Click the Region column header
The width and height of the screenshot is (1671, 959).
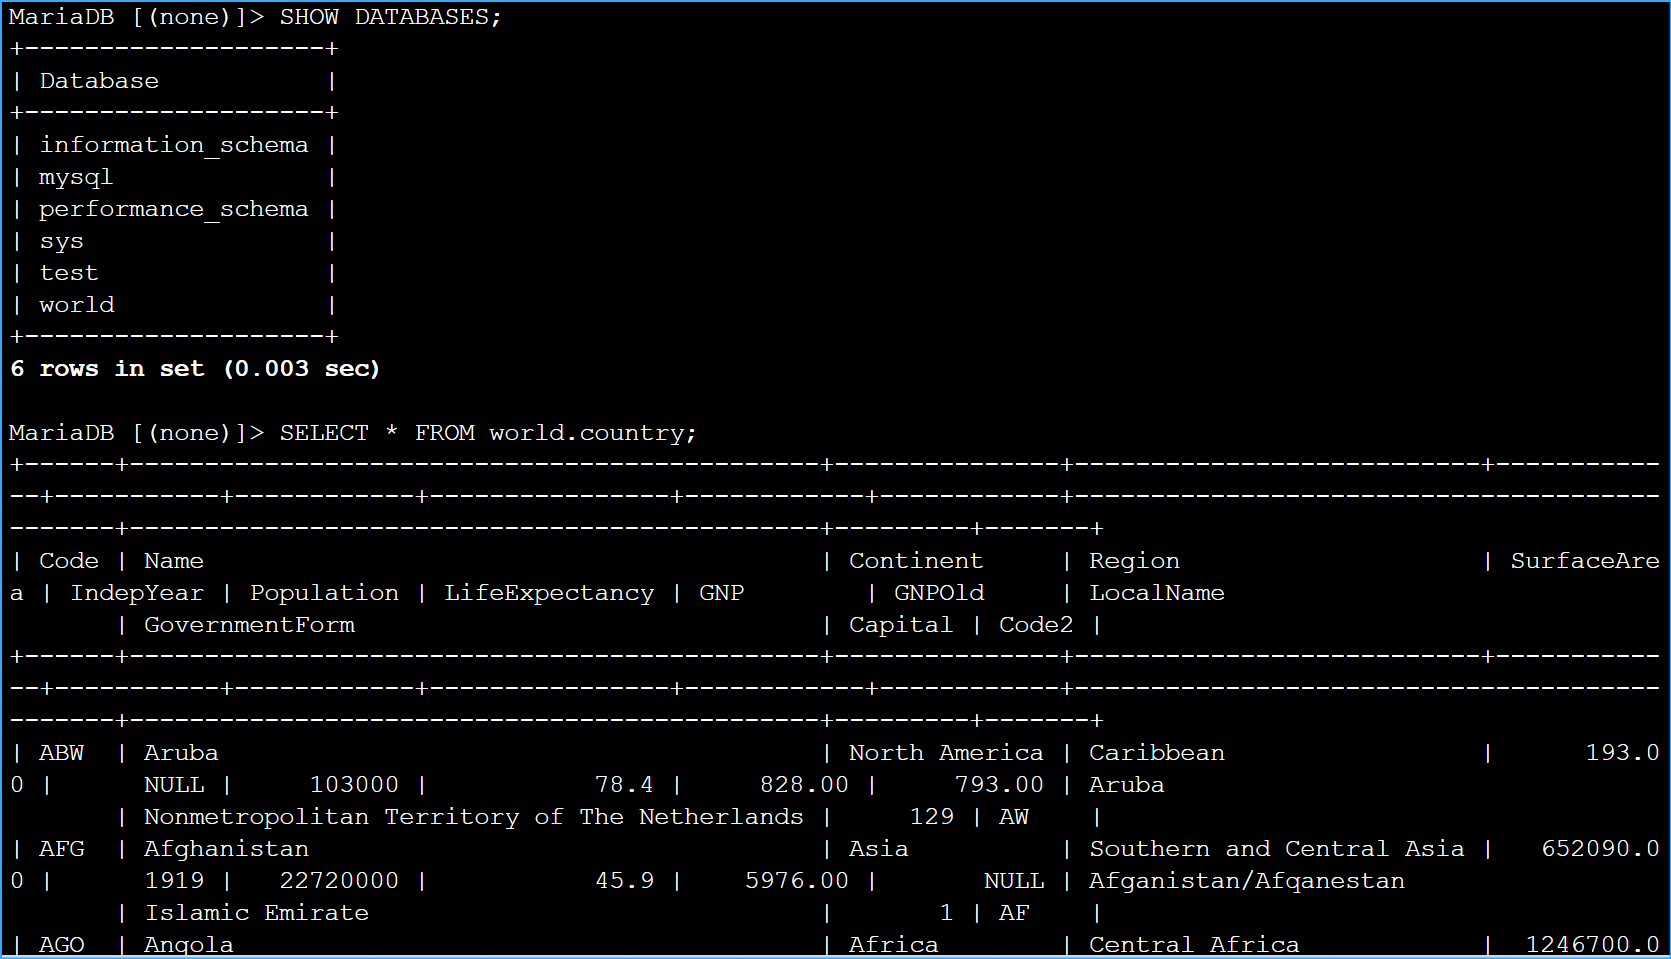[1133, 560]
